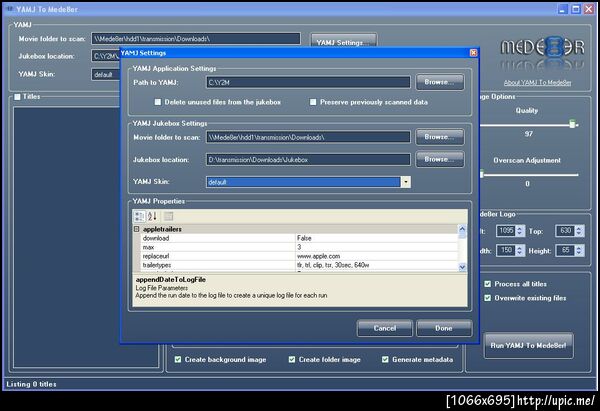This screenshot has width=600, height=411.
Task: Maximize the YAMJ To Mede8er window
Action: (576, 9)
